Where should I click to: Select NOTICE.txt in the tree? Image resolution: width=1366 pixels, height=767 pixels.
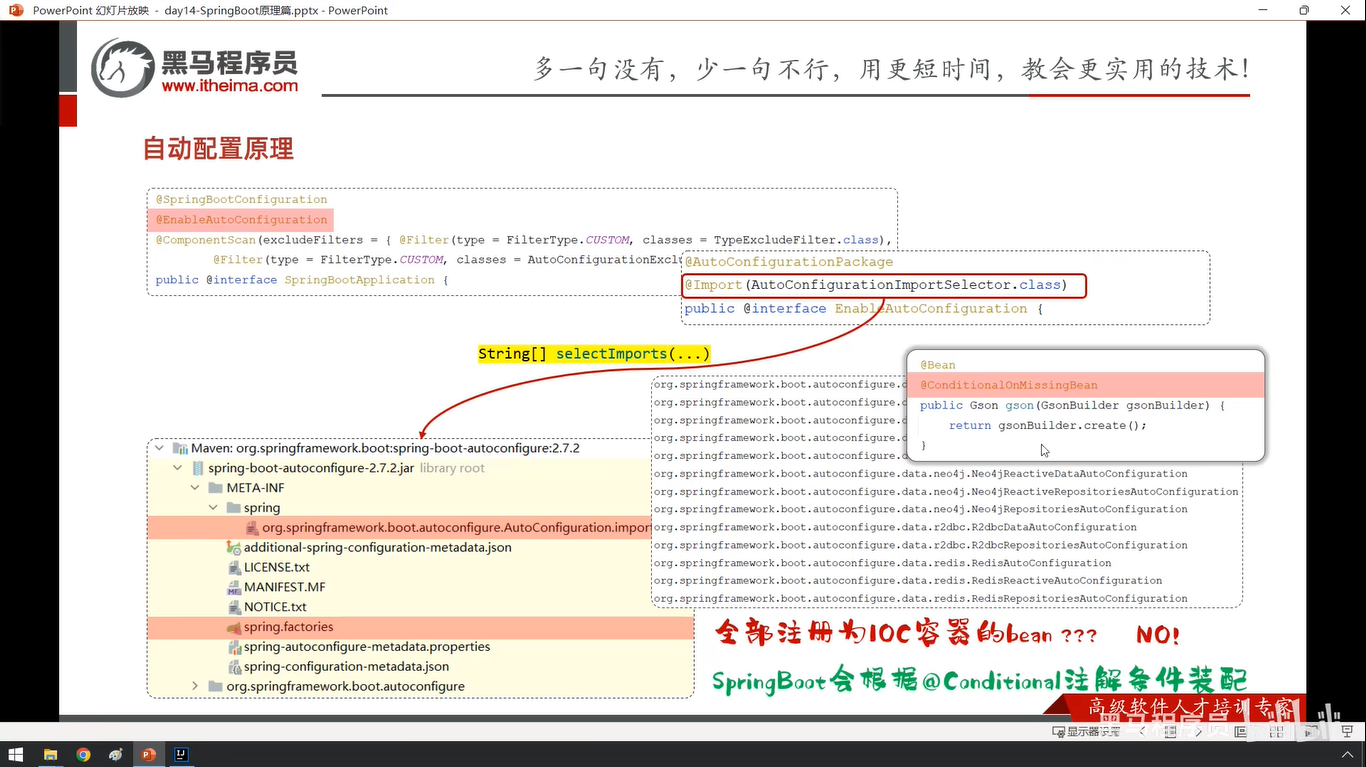(275, 607)
